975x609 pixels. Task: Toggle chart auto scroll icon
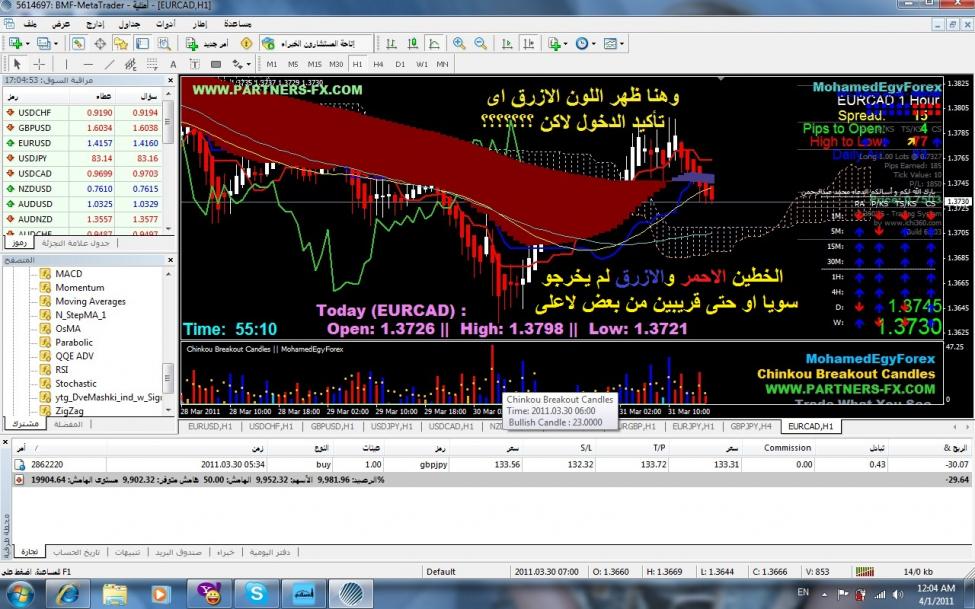pyautogui.click(x=507, y=44)
